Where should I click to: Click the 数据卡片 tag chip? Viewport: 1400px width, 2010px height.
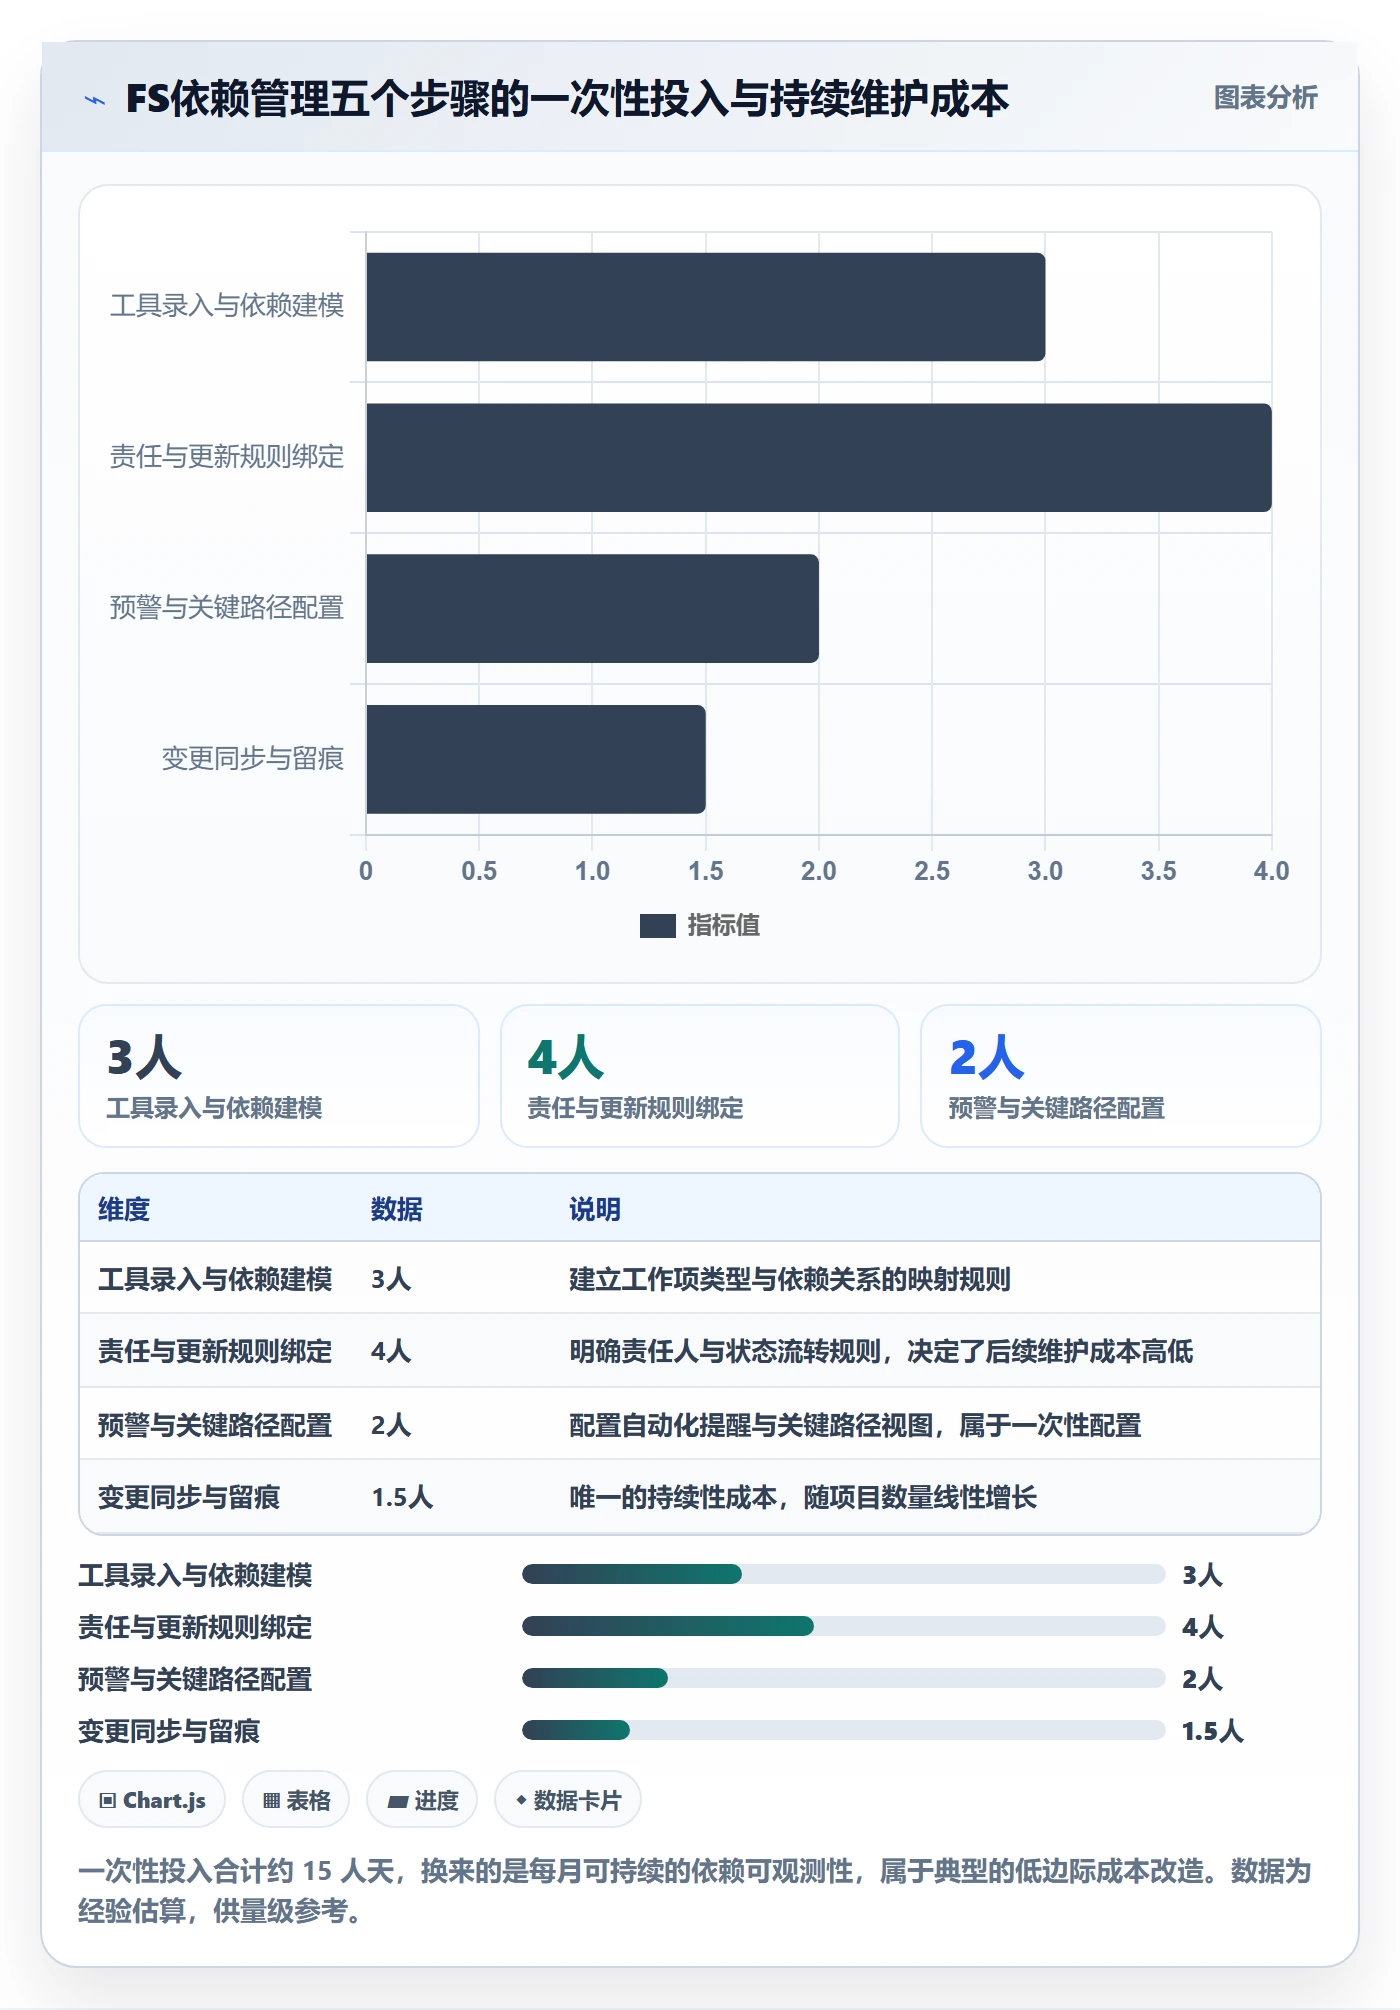pyautogui.click(x=568, y=1800)
